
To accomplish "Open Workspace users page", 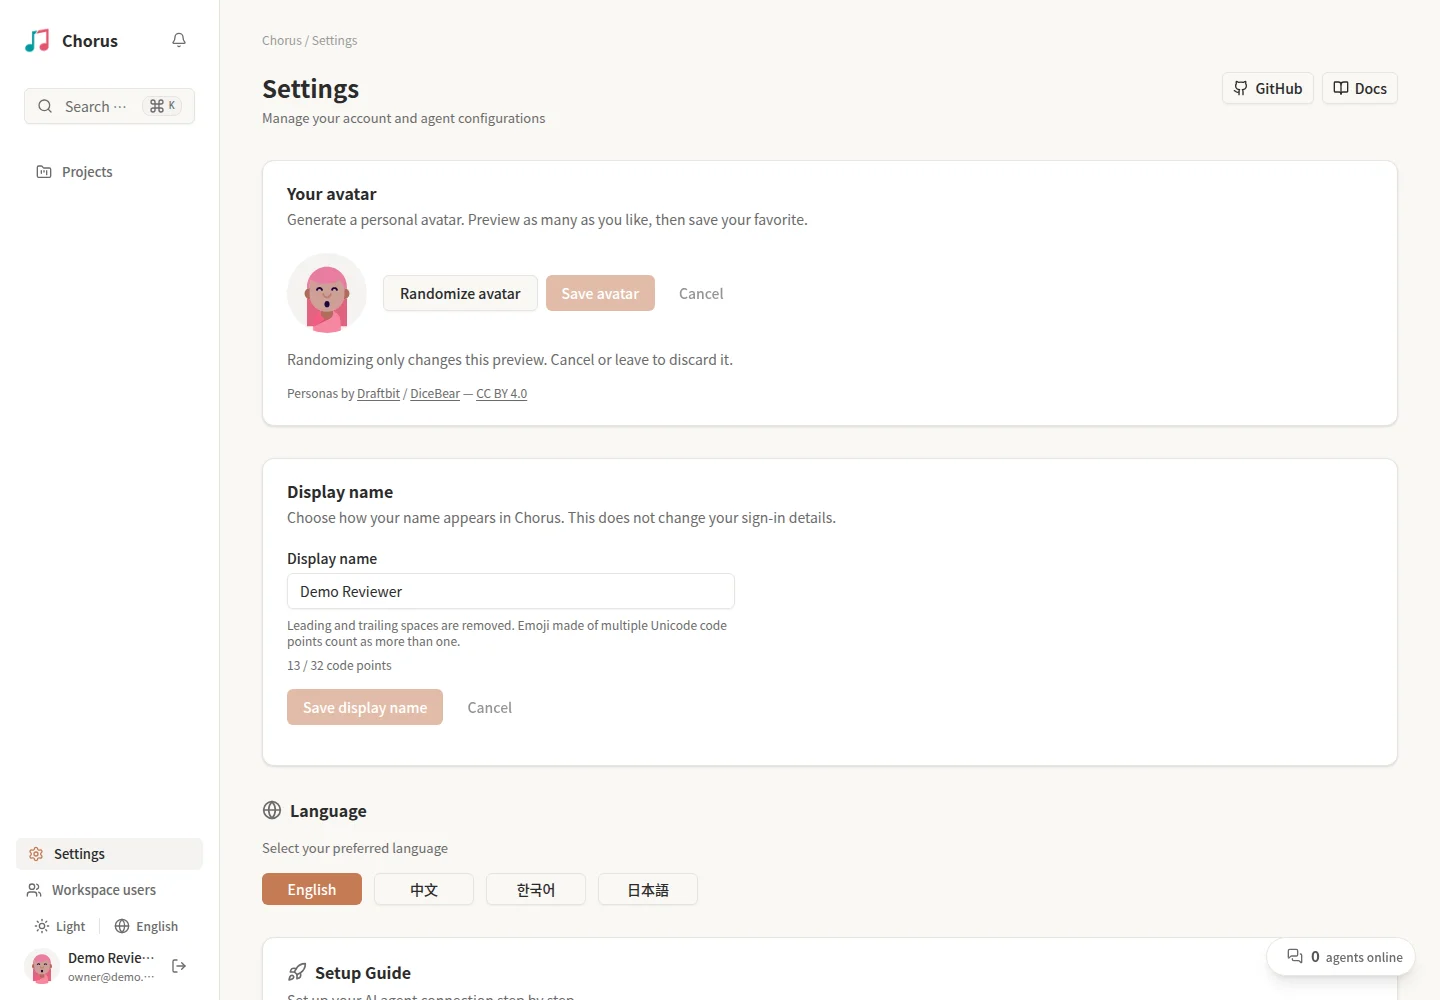I will [x=109, y=890].
